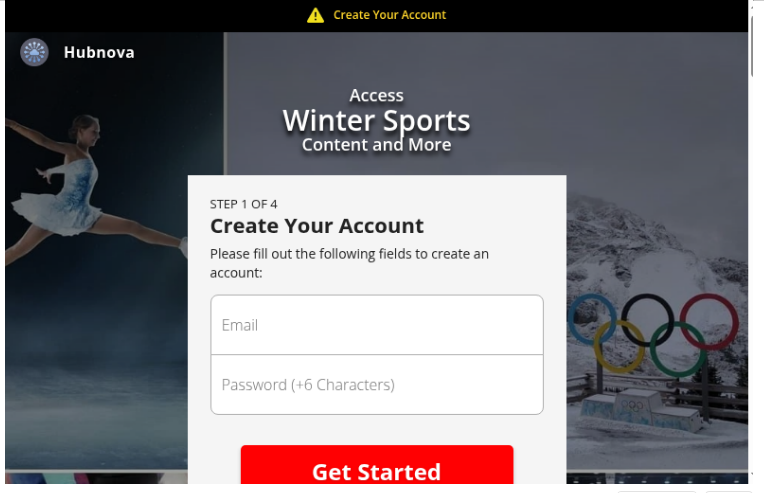Focus the Password (+6 Characters) field
Screen dimensions: 764x493
[377, 385]
